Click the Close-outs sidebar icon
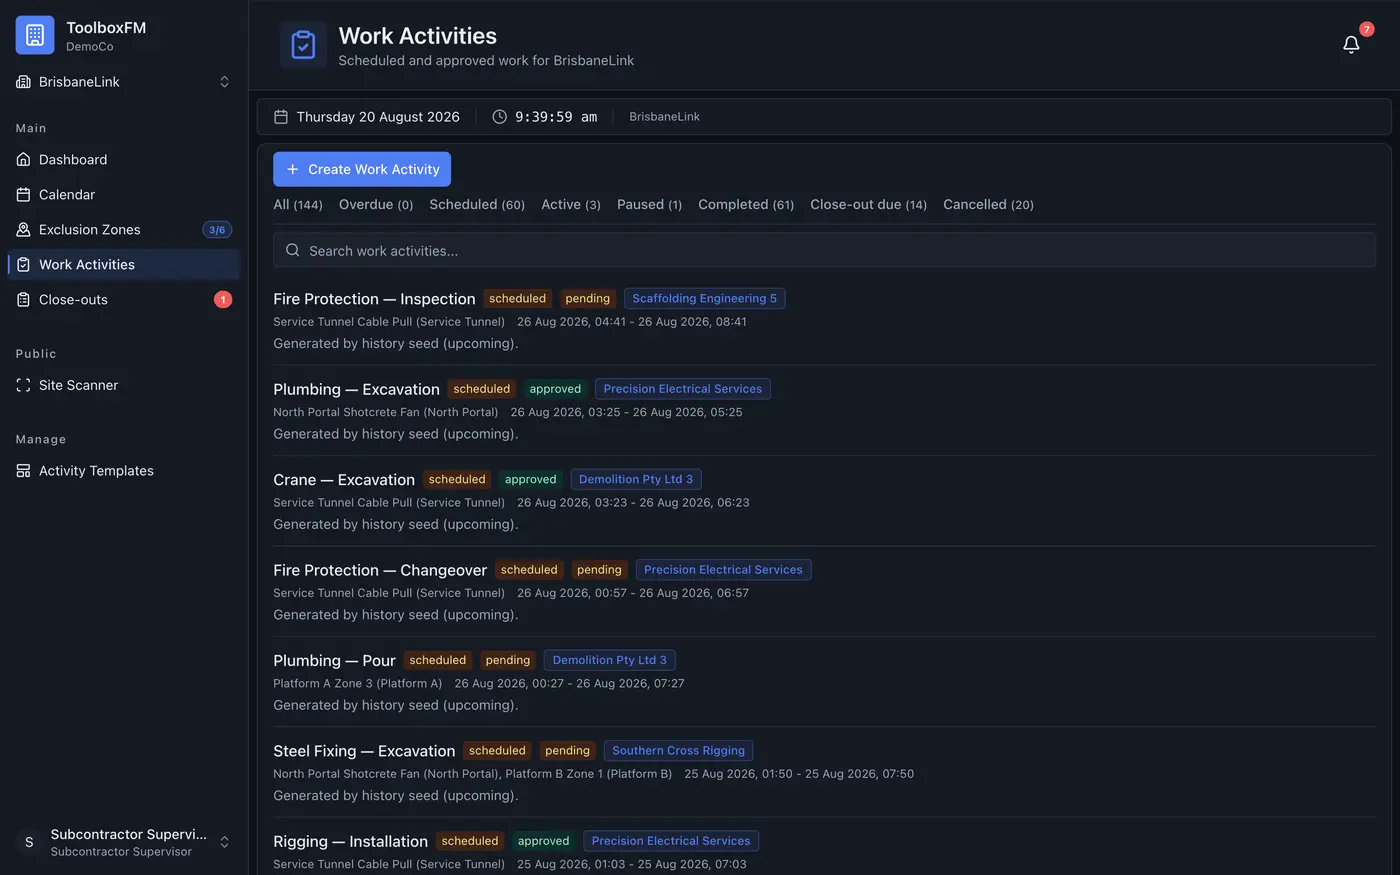The width and height of the screenshot is (1400, 875). coord(23,299)
